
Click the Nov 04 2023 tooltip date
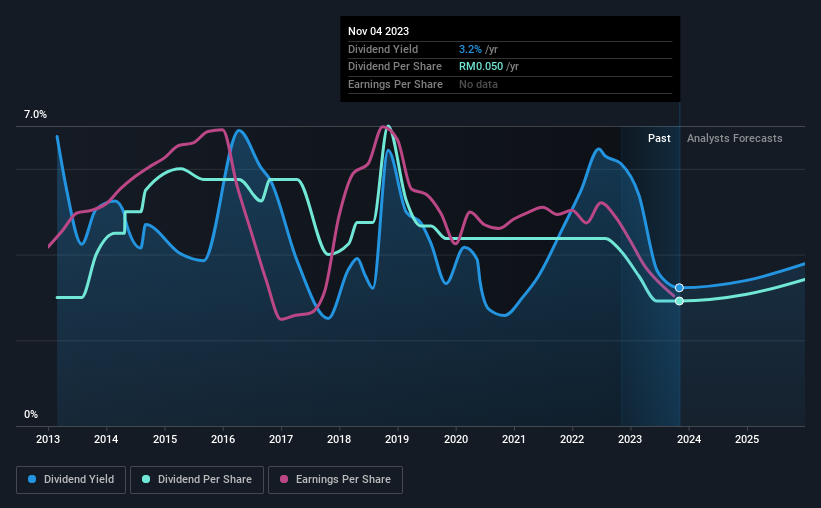pyautogui.click(x=379, y=31)
